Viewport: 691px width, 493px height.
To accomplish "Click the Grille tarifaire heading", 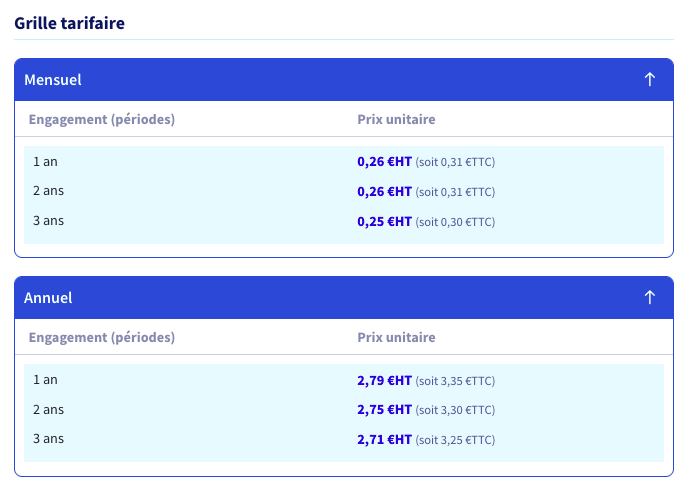I will 70,23.
